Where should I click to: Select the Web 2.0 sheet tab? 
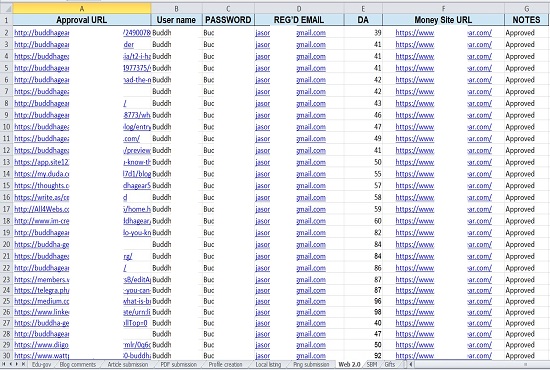pos(349,364)
